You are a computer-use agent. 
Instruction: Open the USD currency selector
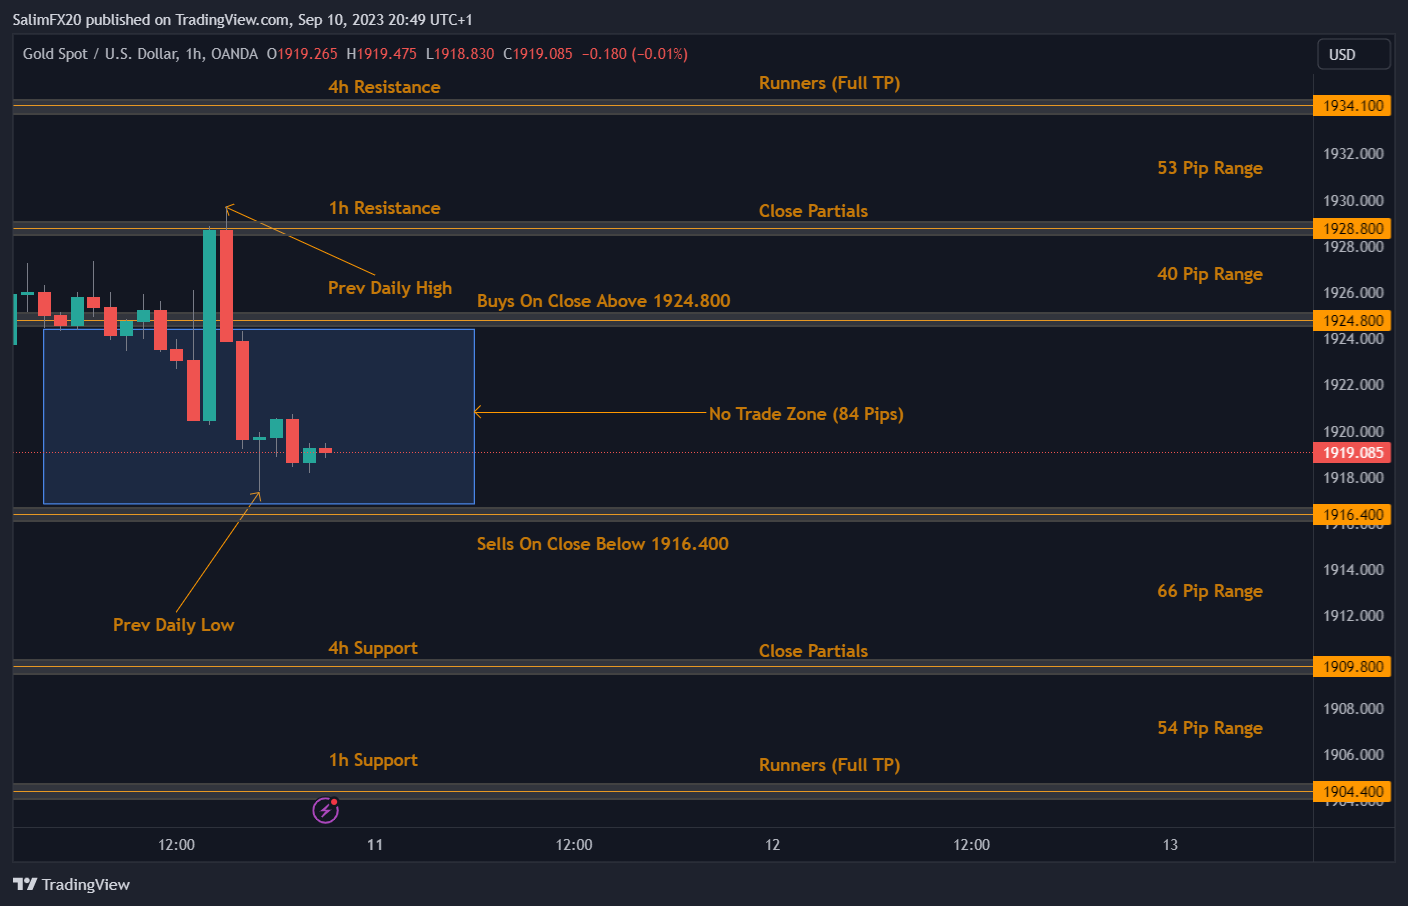(1354, 54)
